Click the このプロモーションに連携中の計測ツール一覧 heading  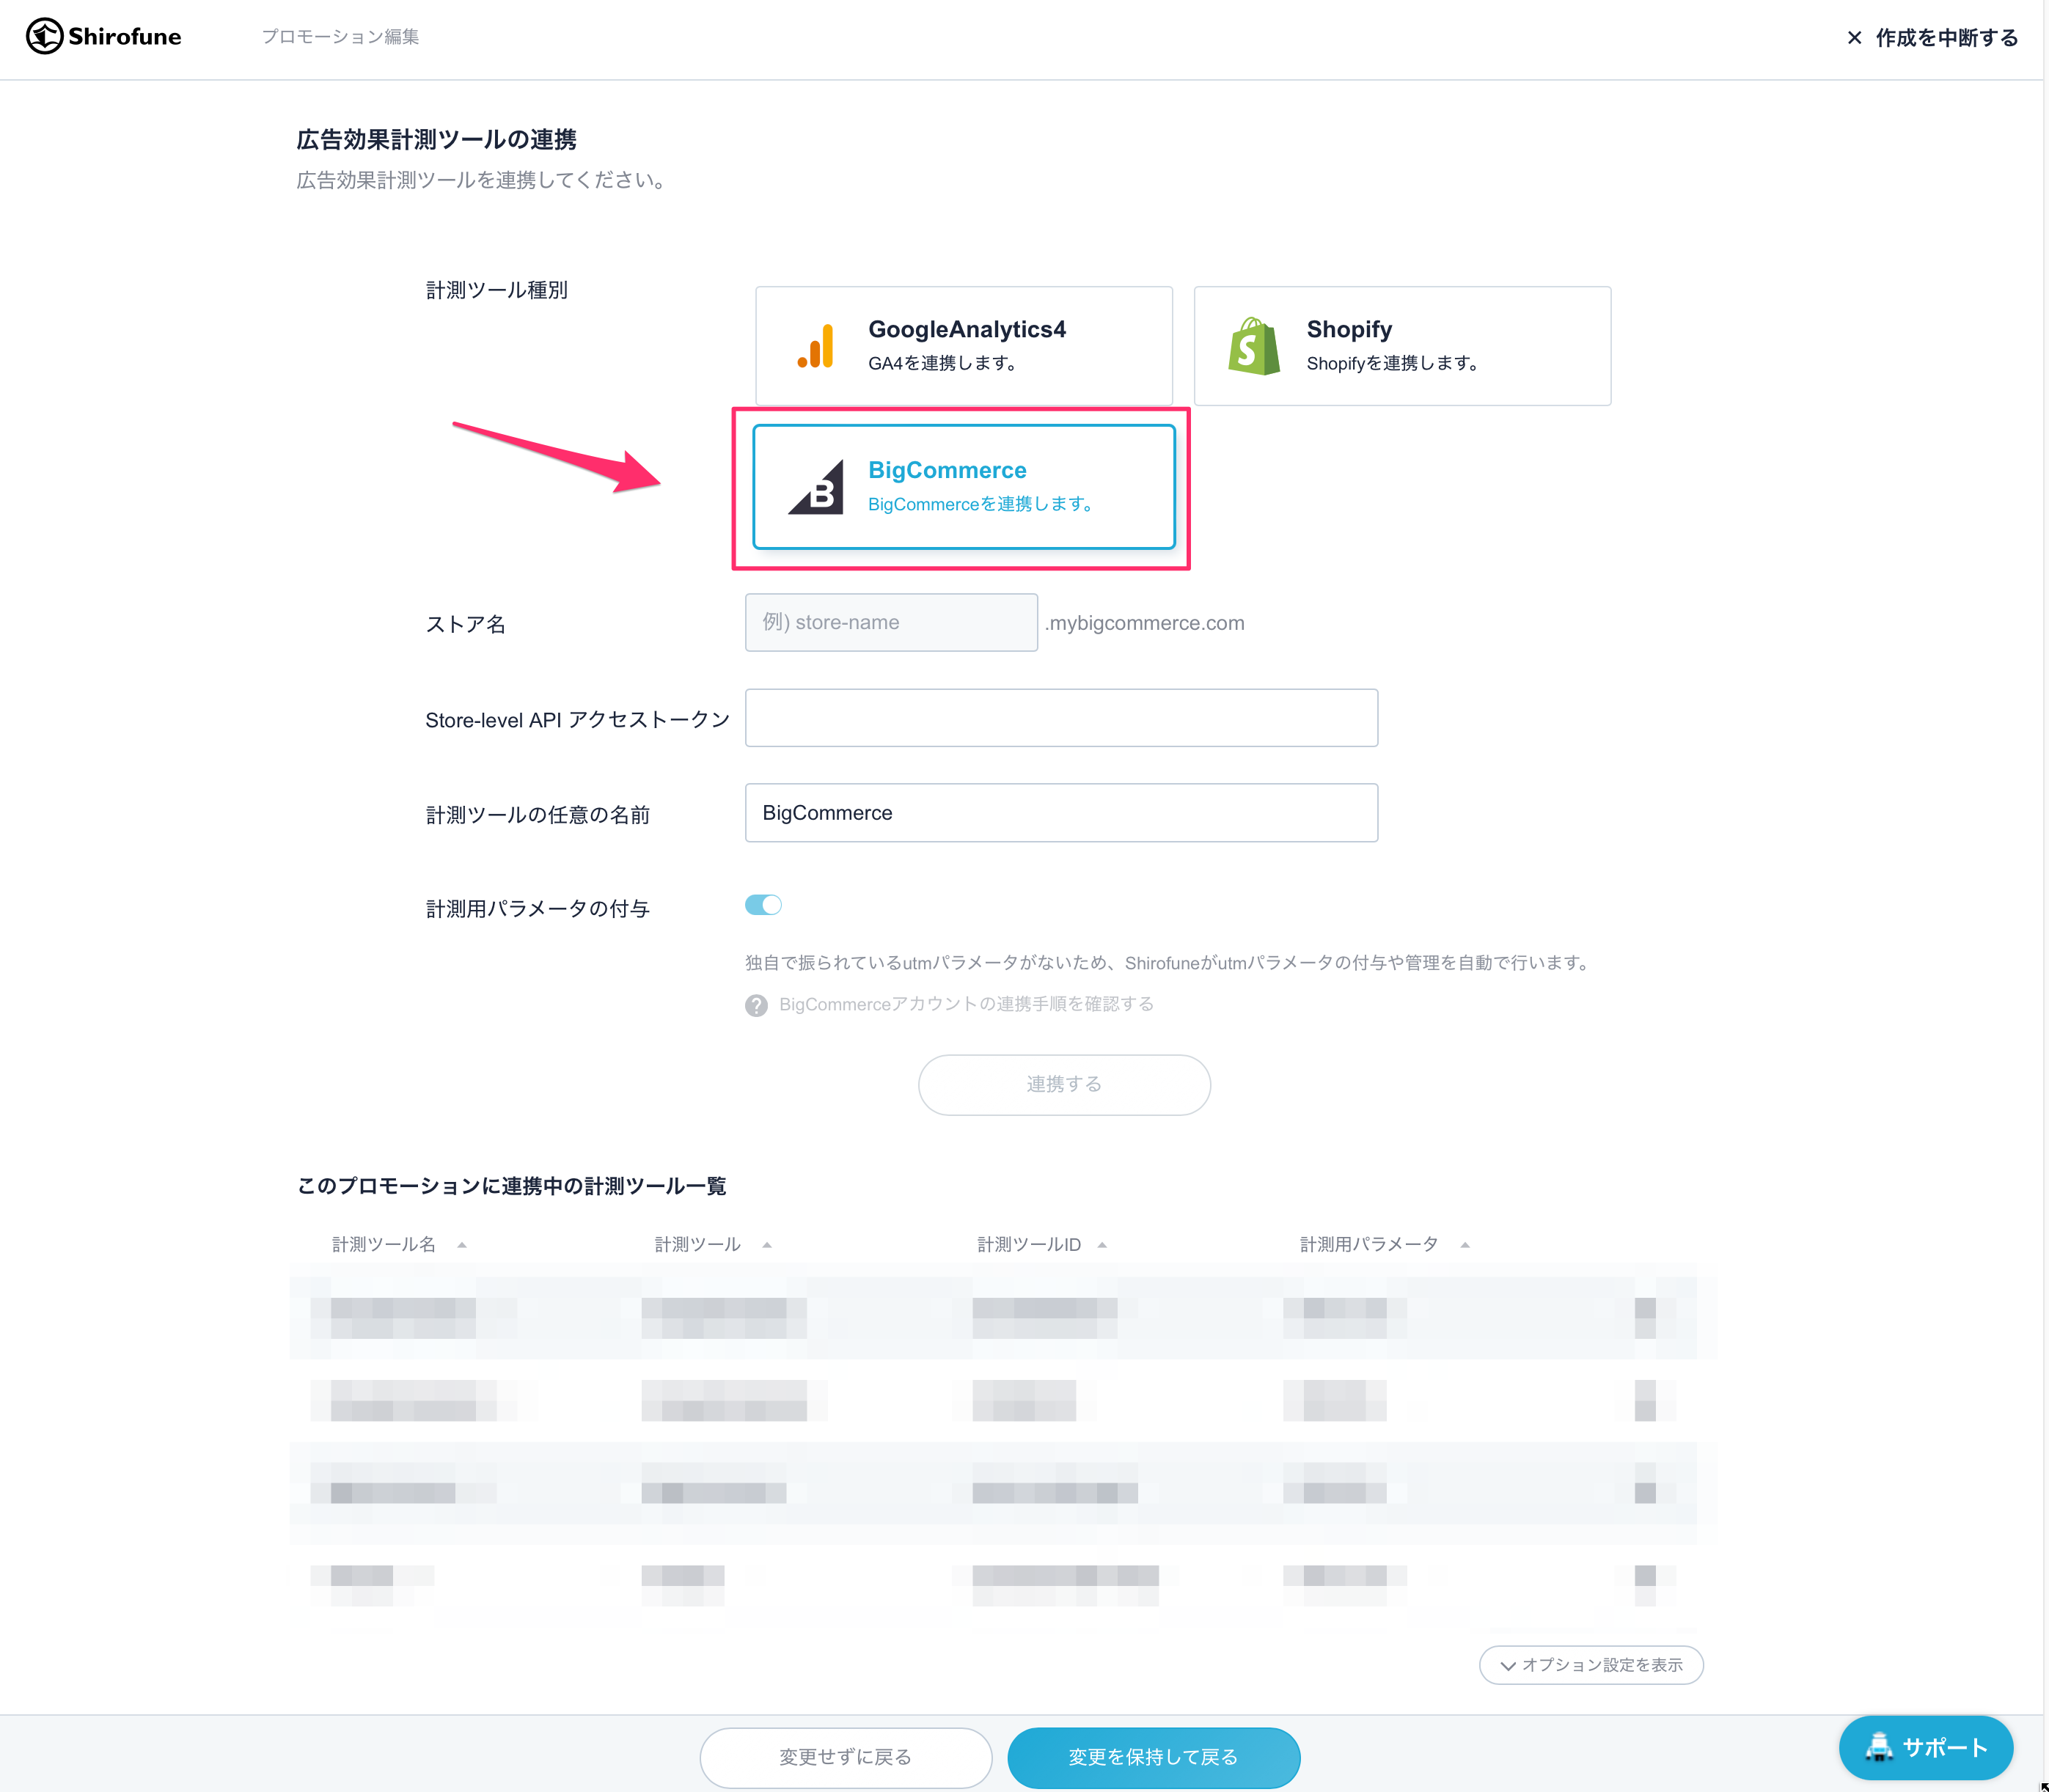click(511, 1185)
